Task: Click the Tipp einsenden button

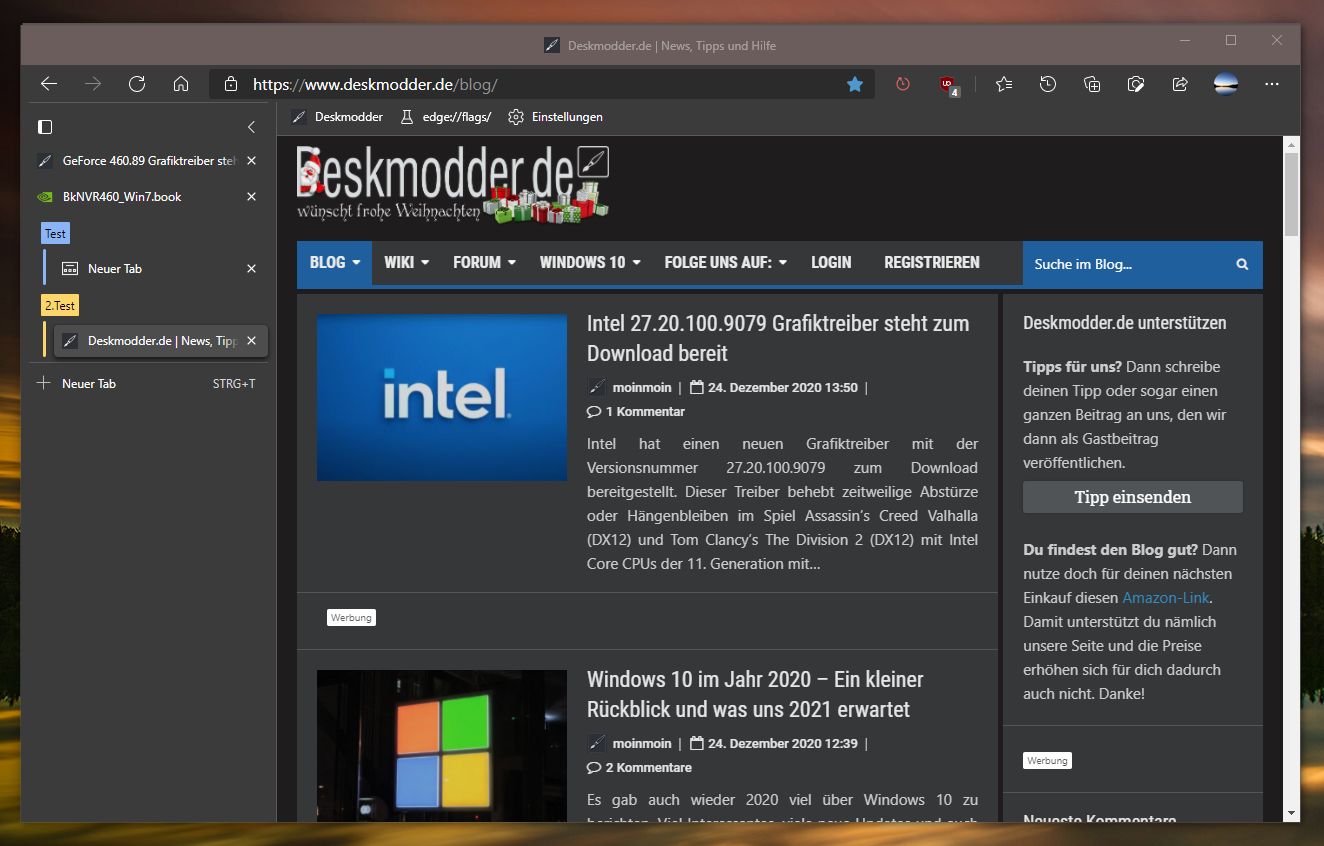Action: pos(1133,497)
